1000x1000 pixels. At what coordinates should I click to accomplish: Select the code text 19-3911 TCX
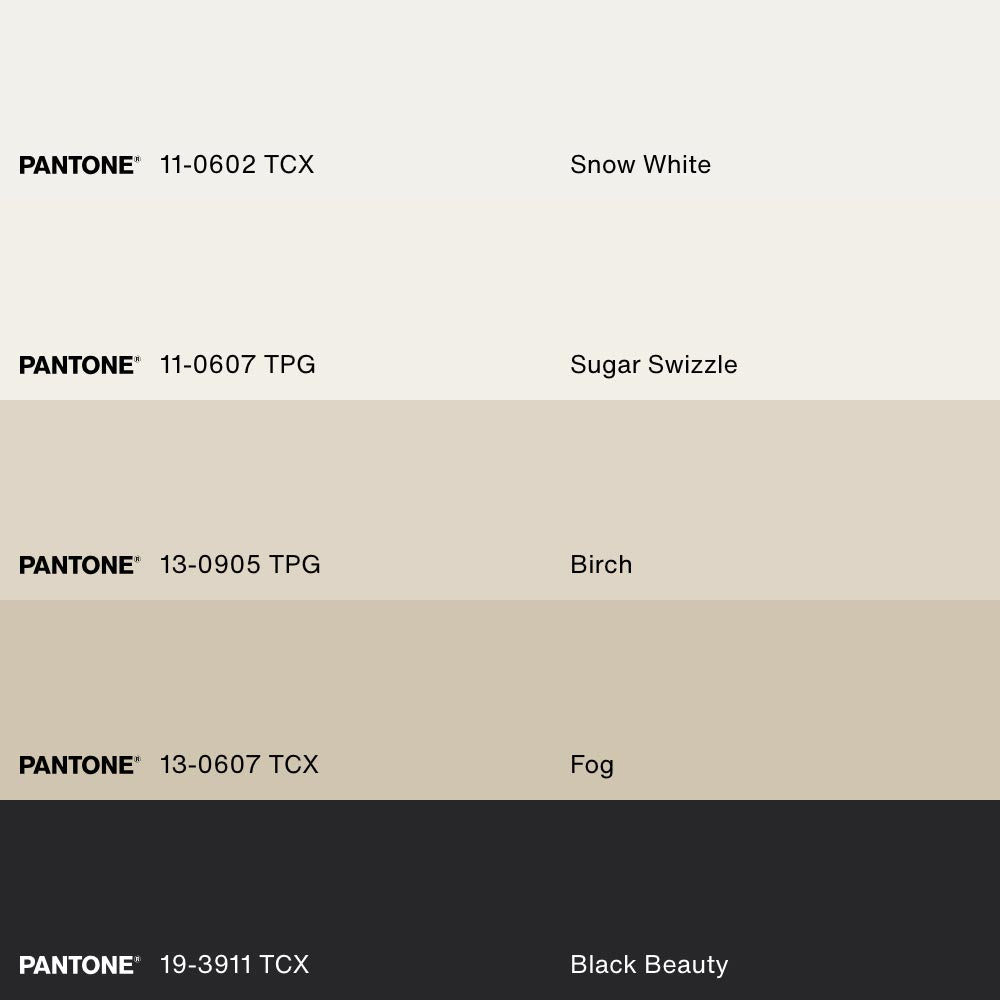pyautogui.click(x=234, y=965)
